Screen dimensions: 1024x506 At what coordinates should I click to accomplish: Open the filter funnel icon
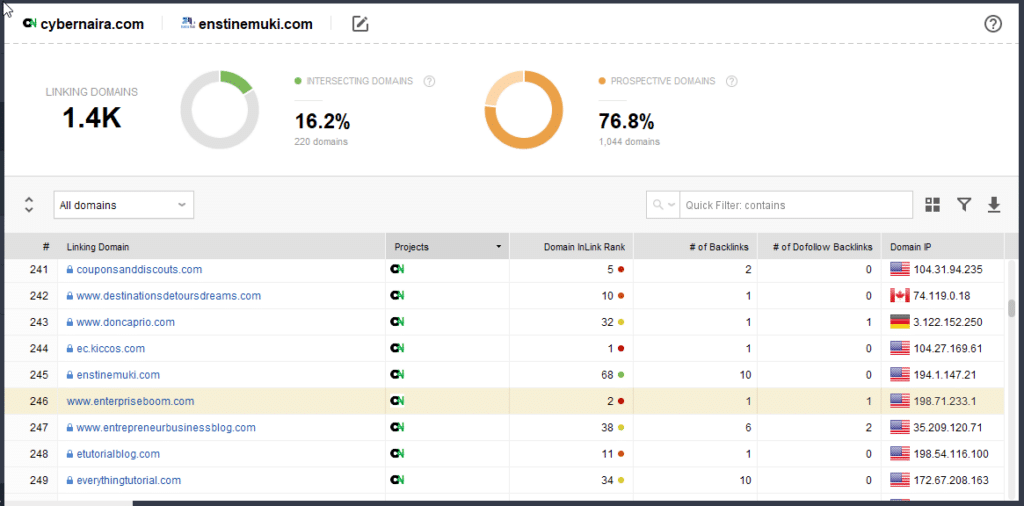click(x=963, y=205)
